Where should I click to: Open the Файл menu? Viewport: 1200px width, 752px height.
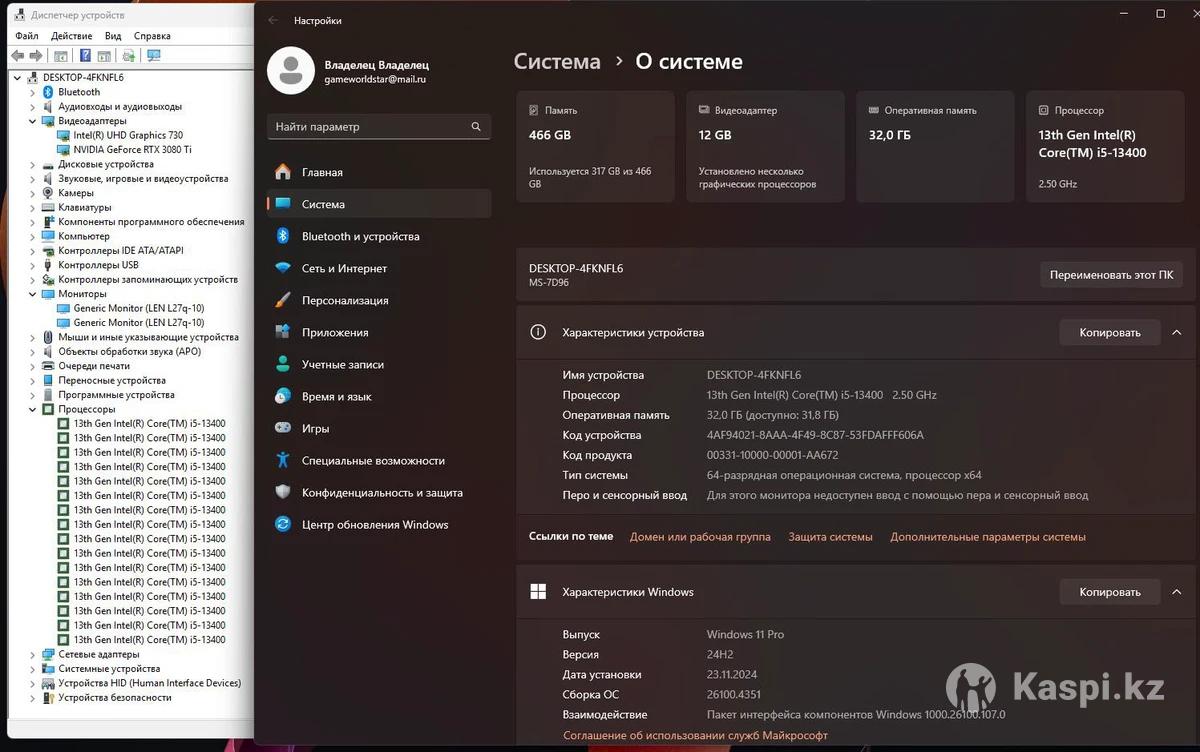pos(27,36)
